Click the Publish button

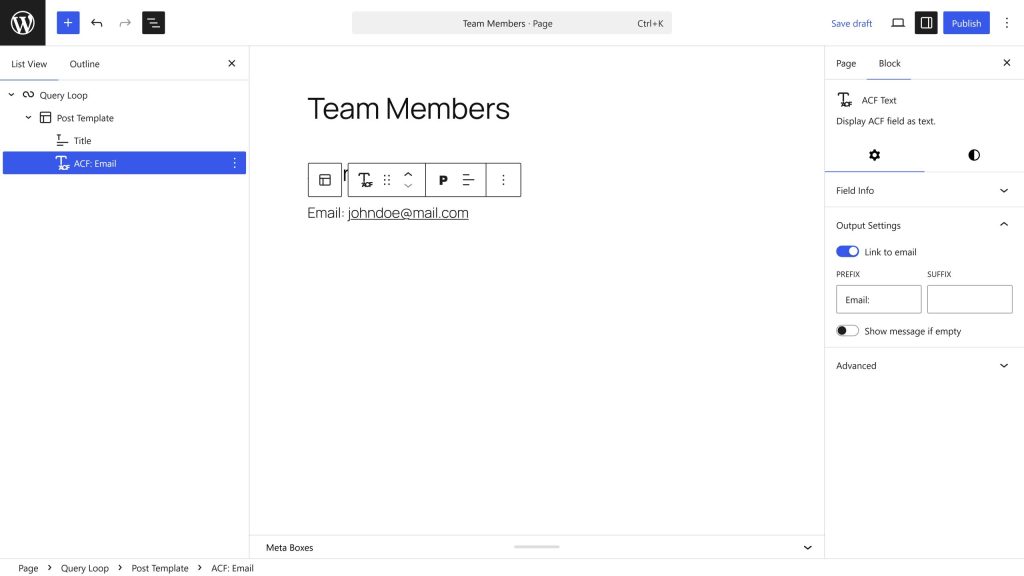pyautogui.click(x=966, y=24)
